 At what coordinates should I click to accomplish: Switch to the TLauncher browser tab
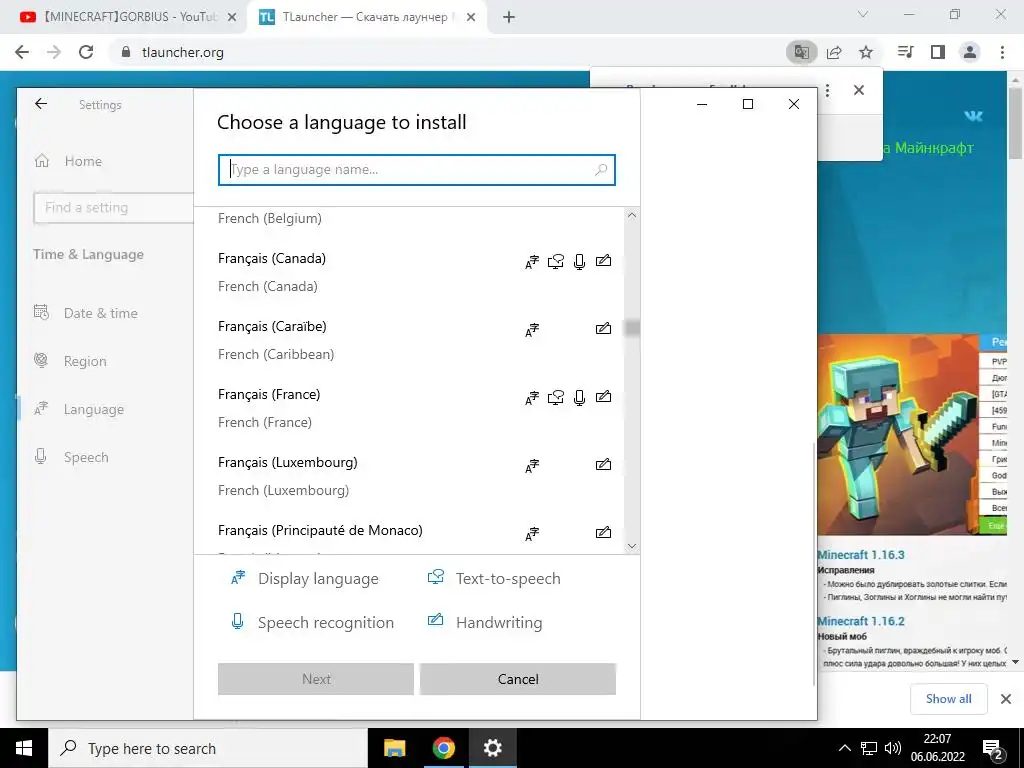point(366,17)
